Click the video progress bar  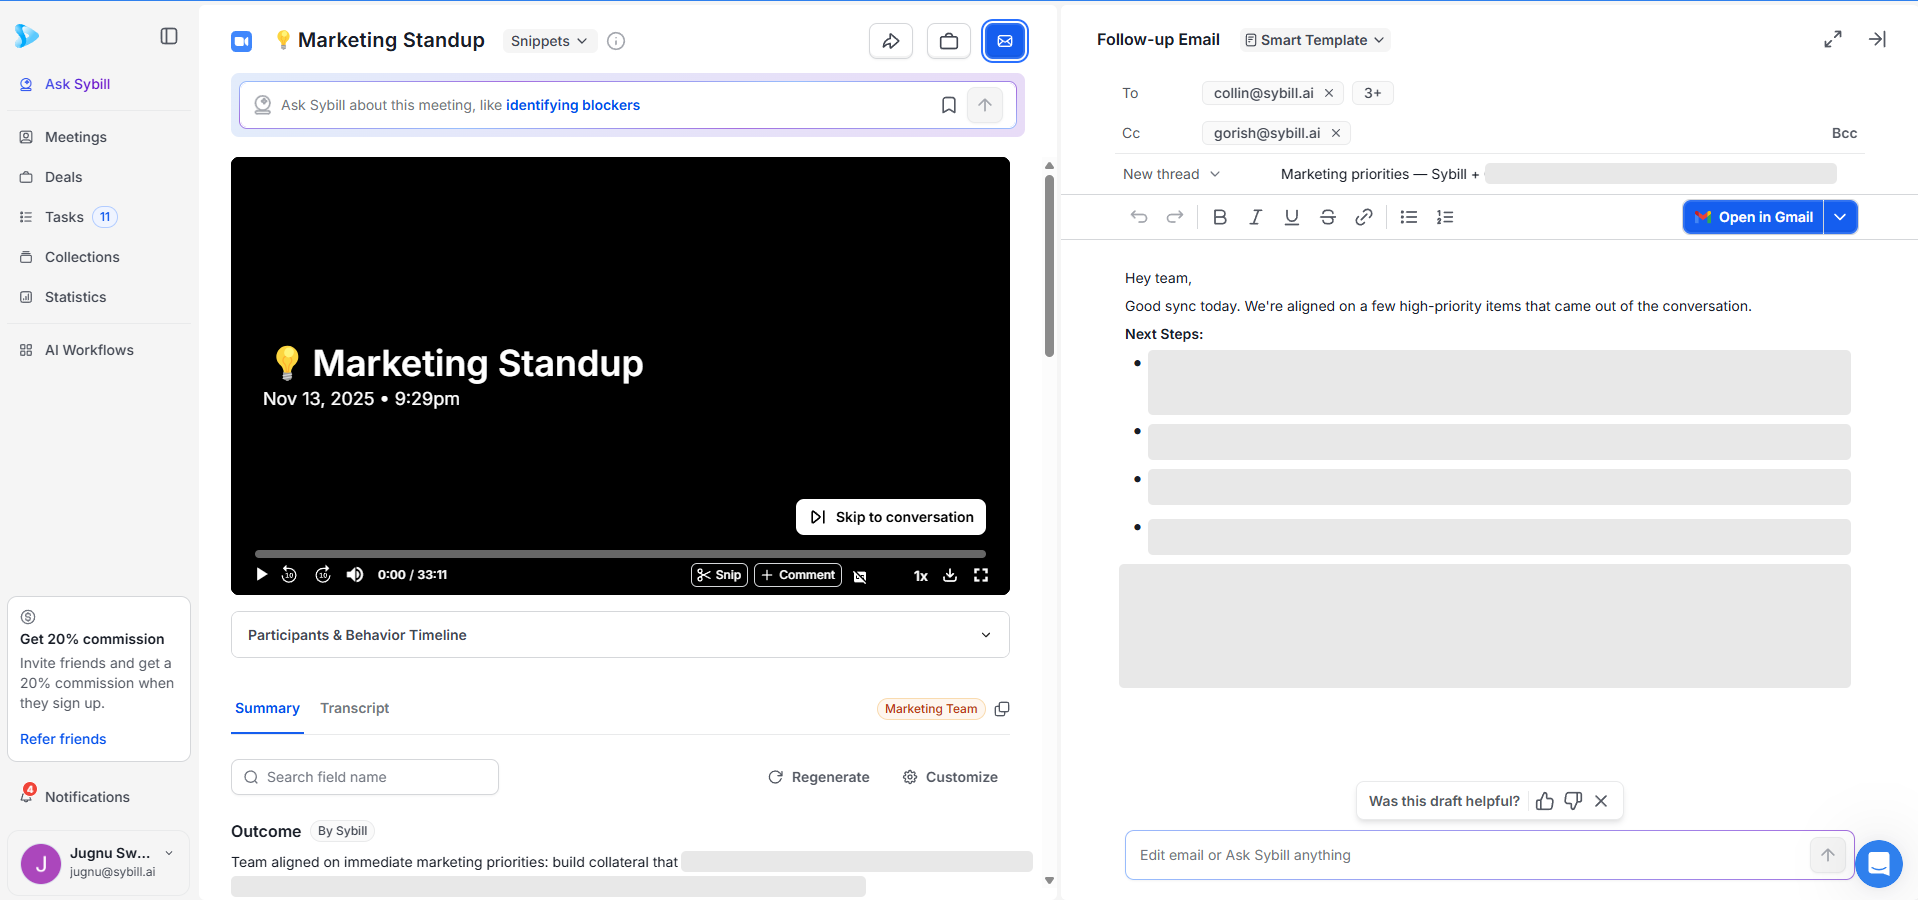620,553
